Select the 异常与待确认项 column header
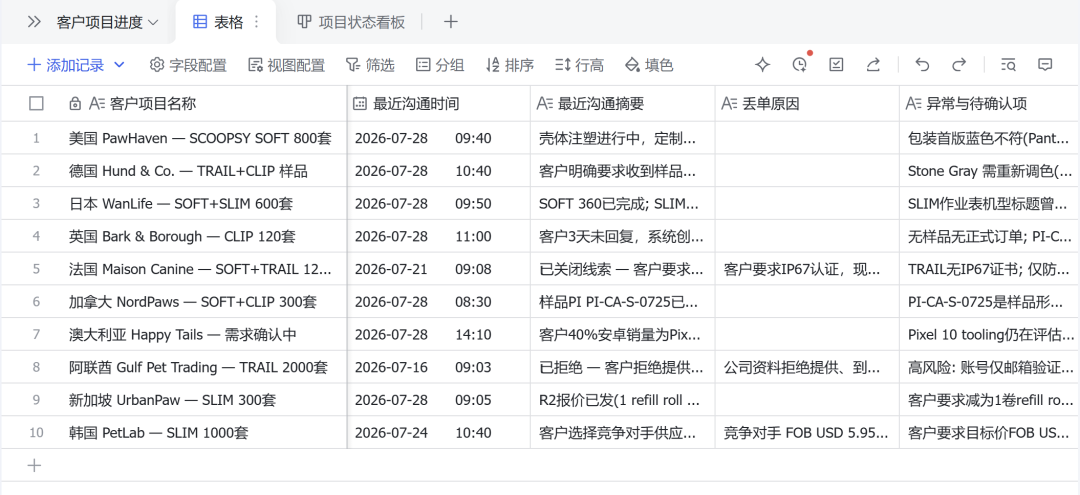 (x=990, y=103)
